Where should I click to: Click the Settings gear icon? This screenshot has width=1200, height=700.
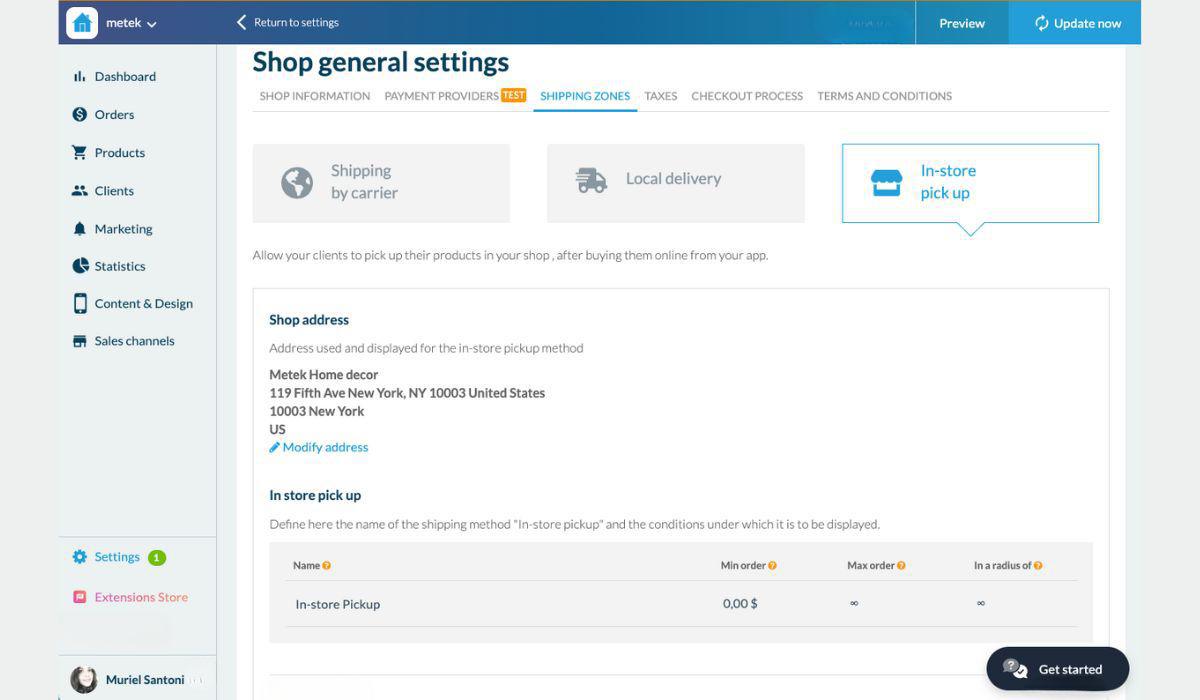click(x=80, y=557)
